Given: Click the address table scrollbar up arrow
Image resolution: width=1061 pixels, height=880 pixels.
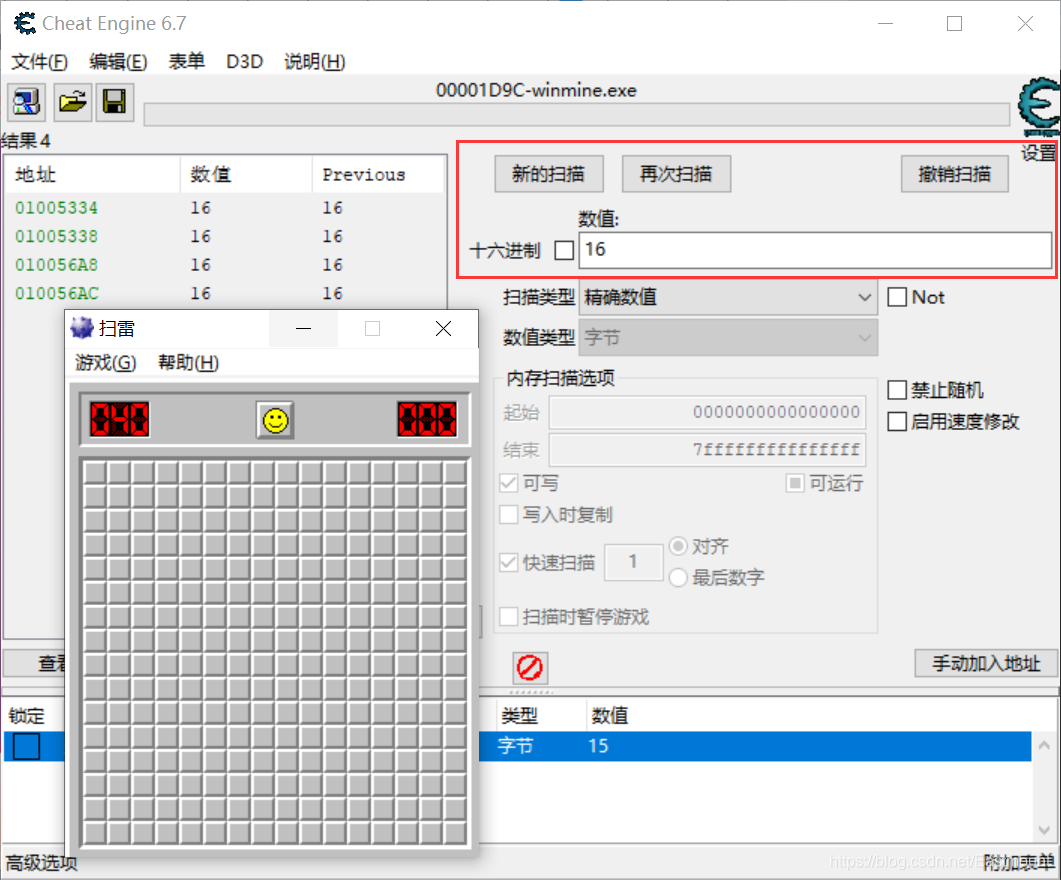Looking at the screenshot, I should click(x=1044, y=745).
